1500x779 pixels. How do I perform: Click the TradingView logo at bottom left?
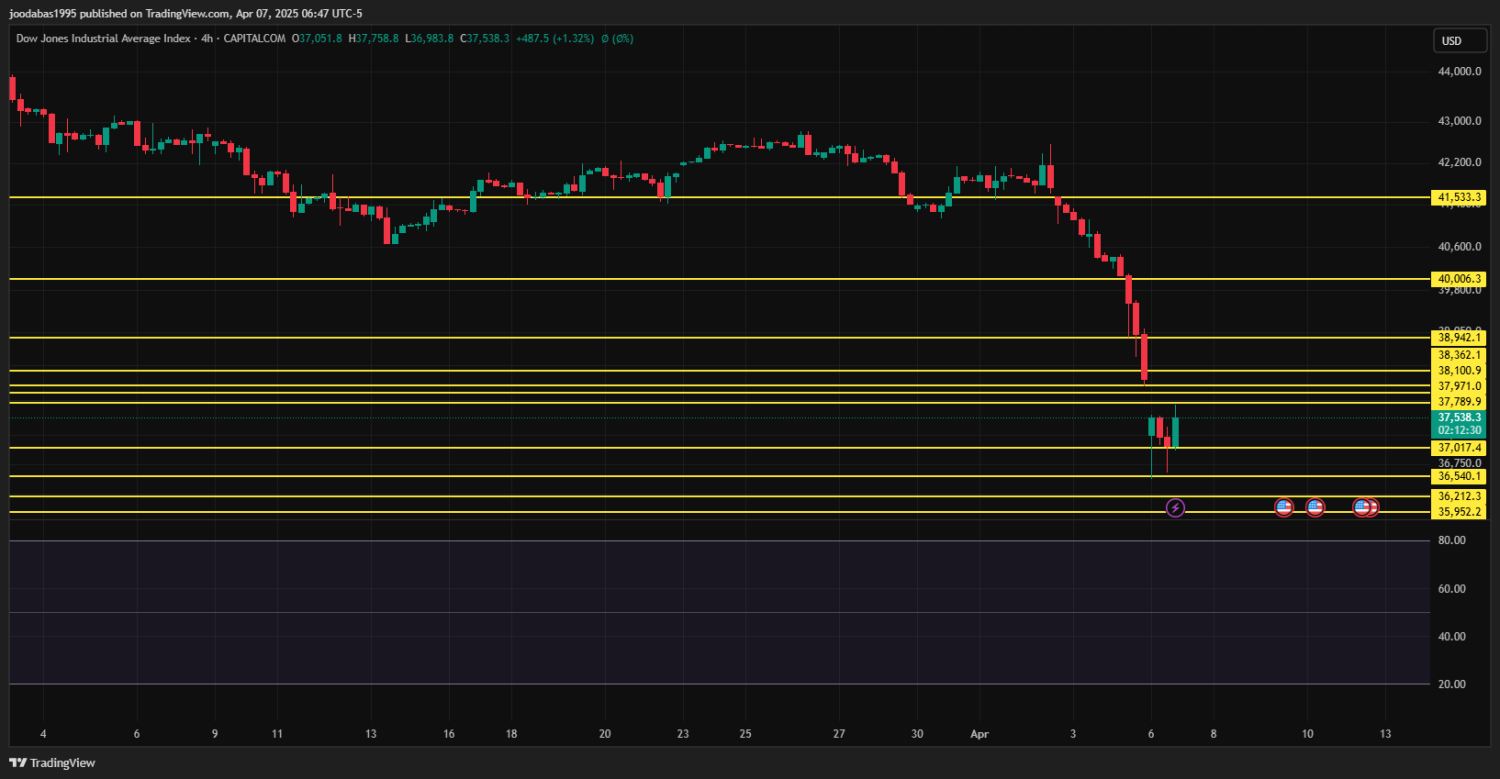point(52,763)
